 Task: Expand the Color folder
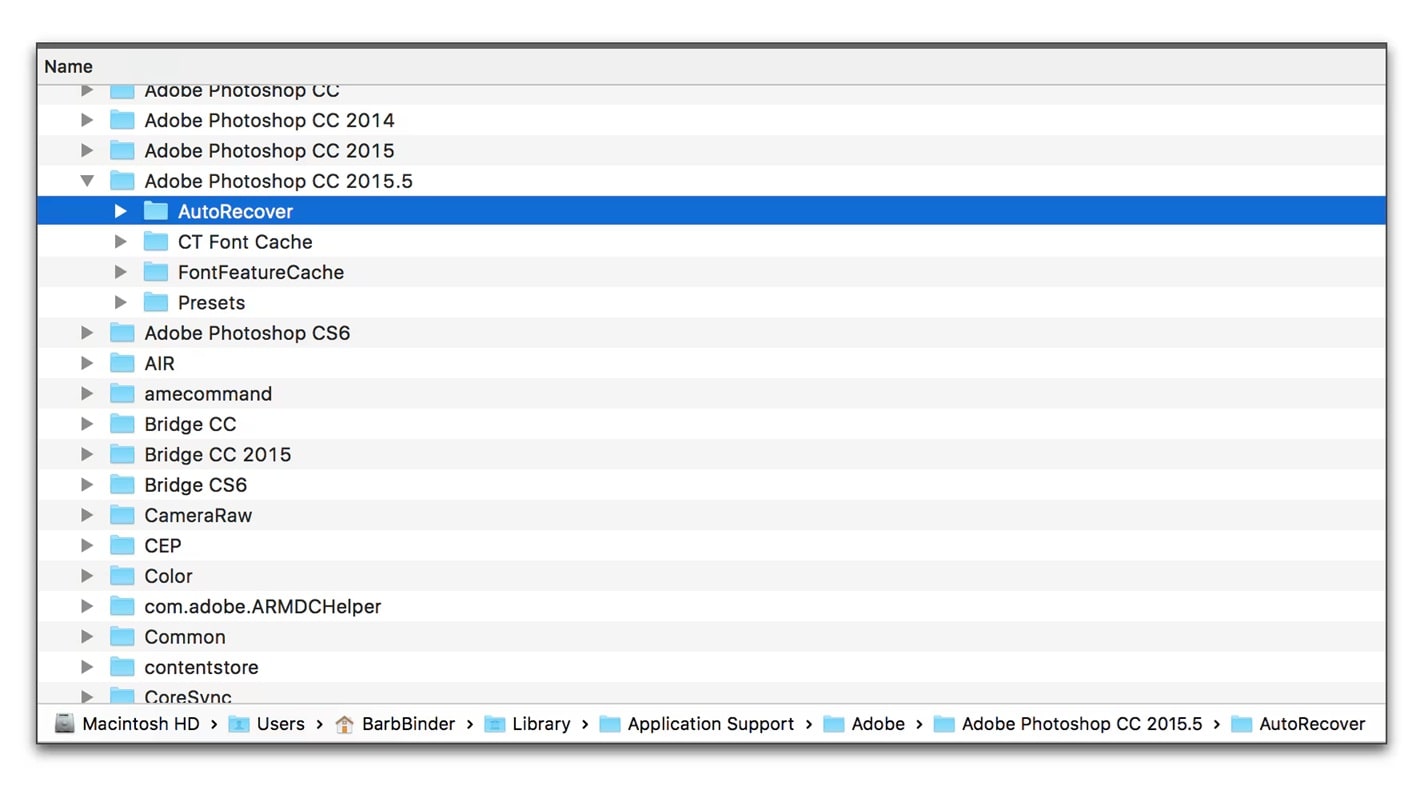tap(87, 576)
